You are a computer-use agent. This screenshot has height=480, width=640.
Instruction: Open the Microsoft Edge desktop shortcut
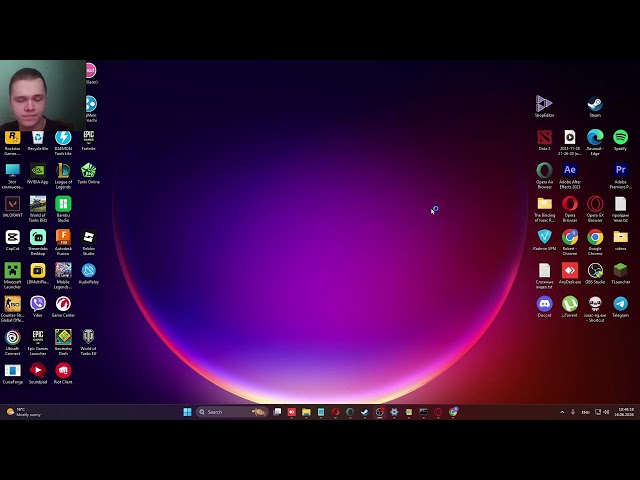(x=595, y=143)
